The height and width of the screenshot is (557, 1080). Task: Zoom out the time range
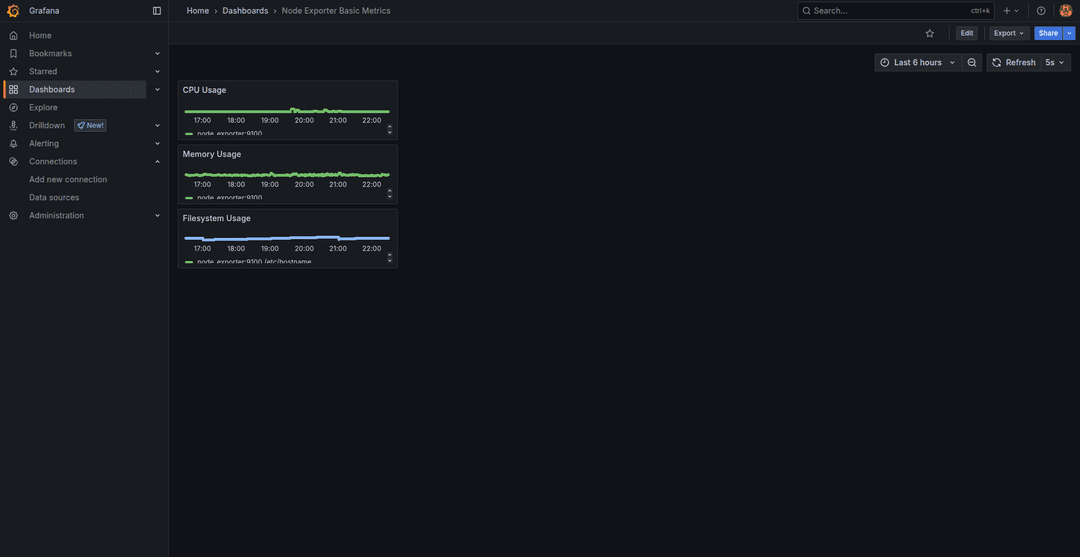[971, 62]
